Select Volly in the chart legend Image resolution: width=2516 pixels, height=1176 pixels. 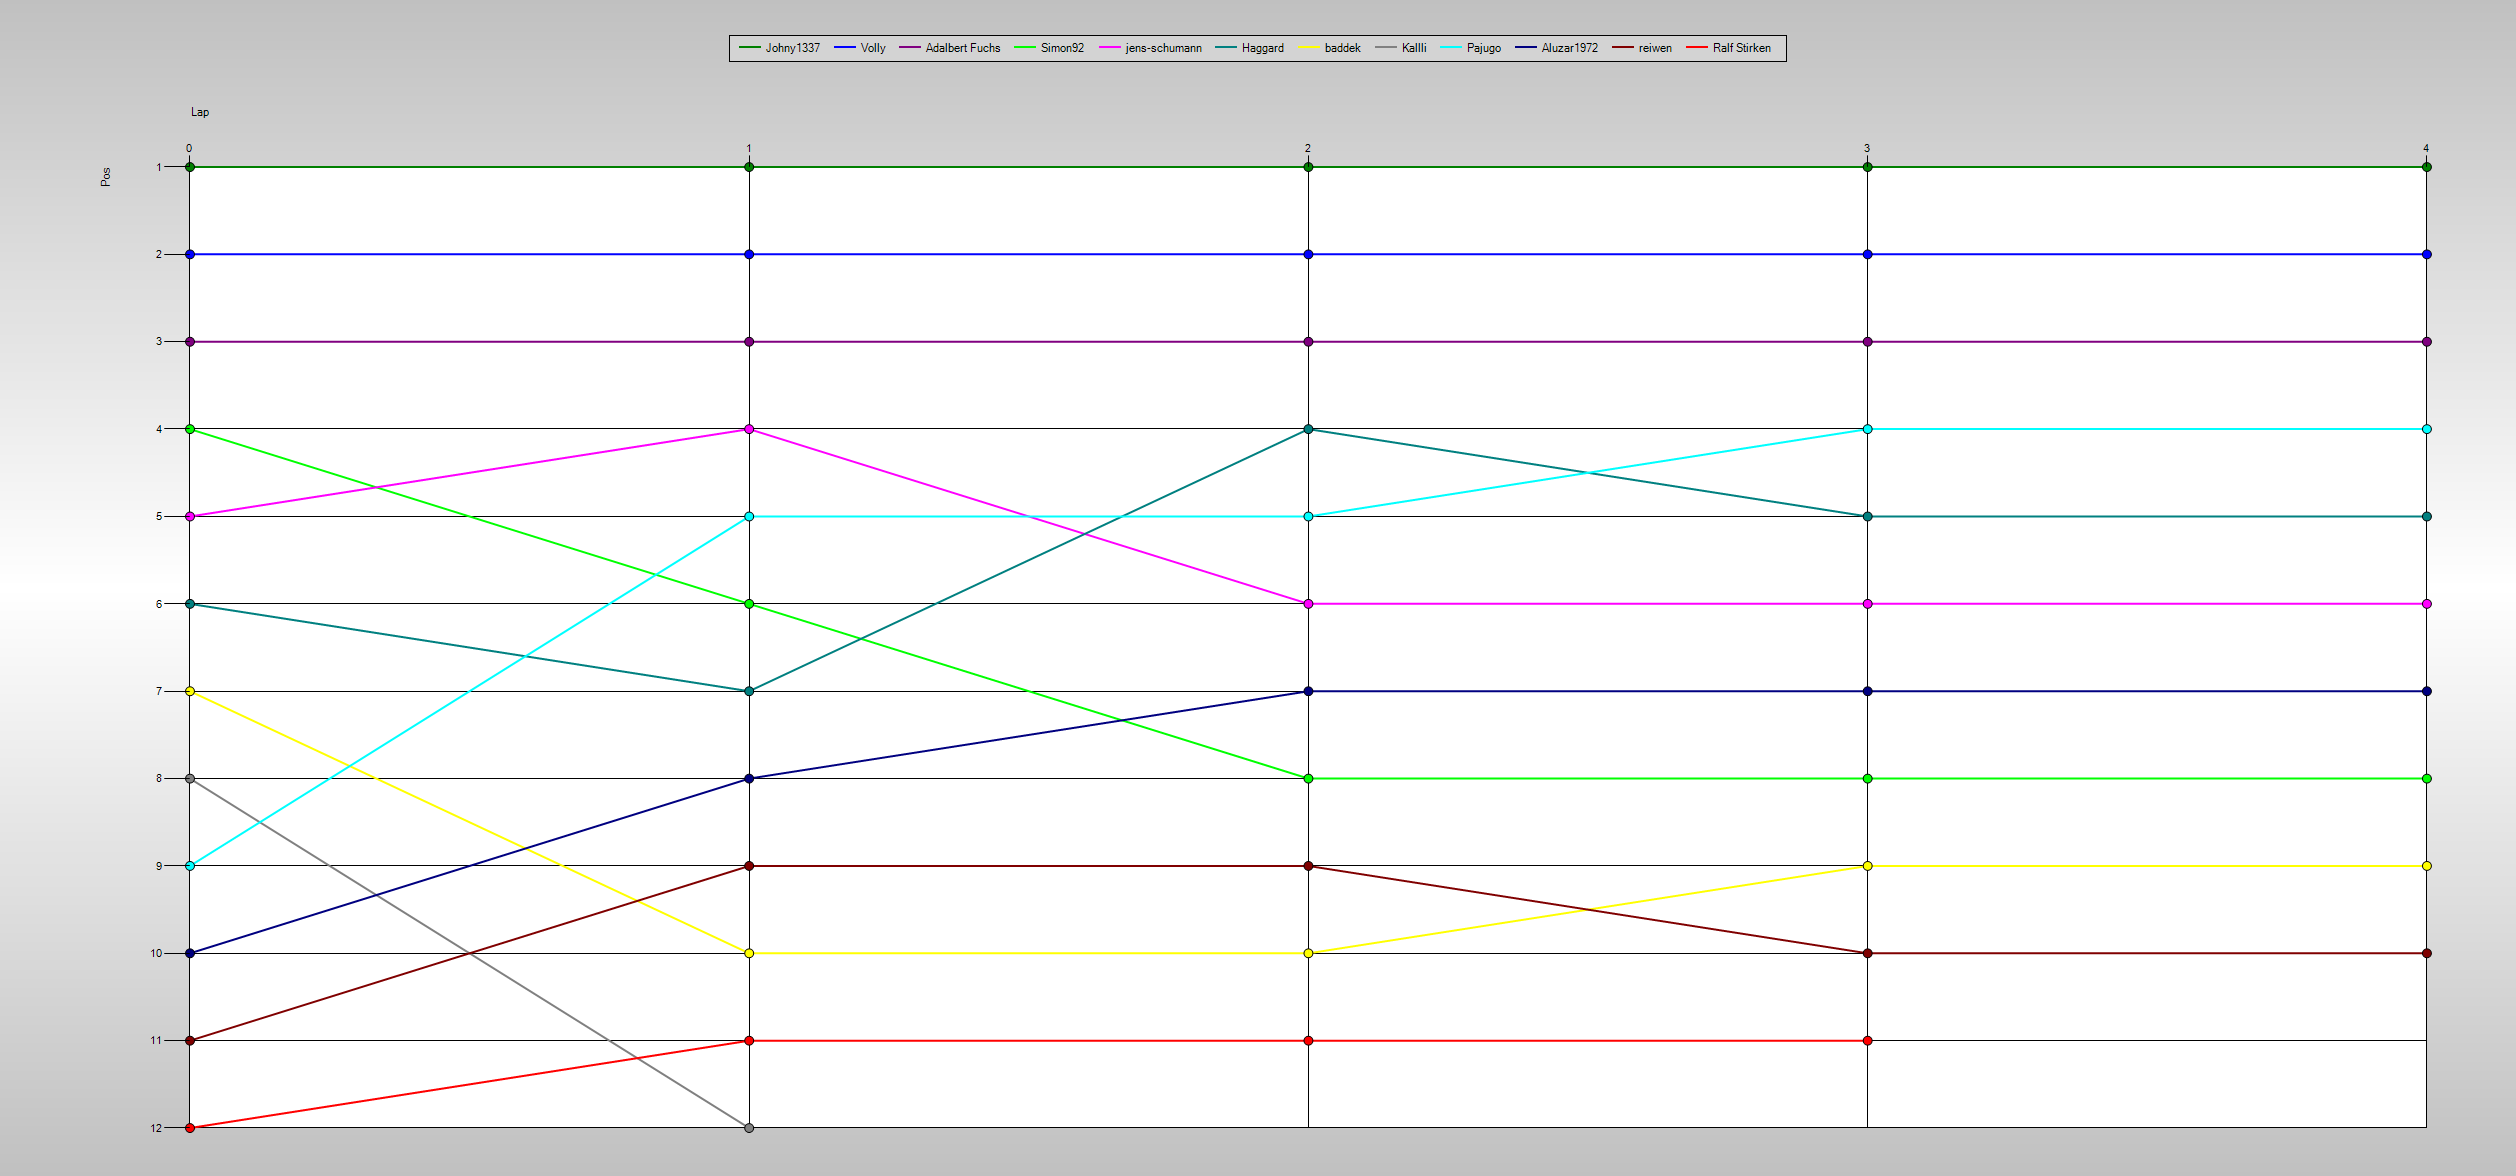coord(859,48)
